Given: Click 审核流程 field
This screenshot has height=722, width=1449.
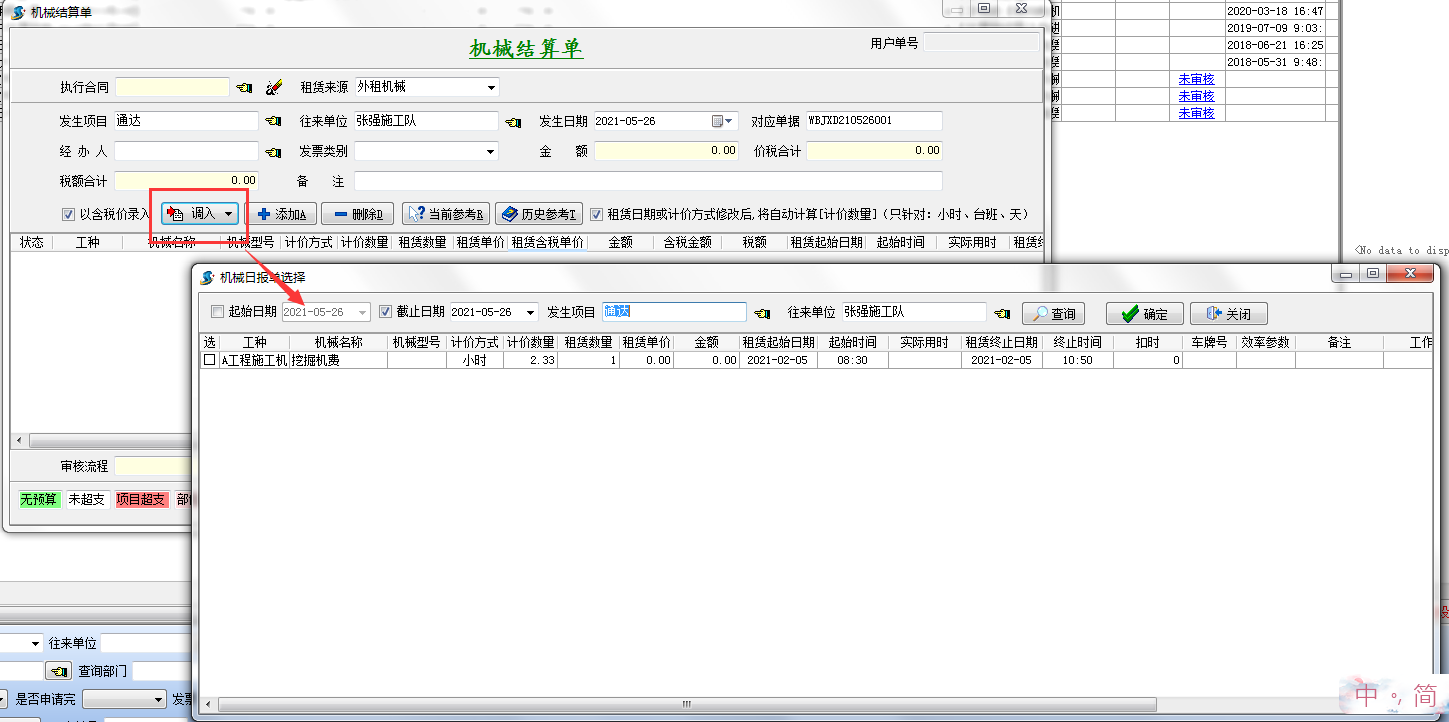Looking at the screenshot, I should pos(152,466).
